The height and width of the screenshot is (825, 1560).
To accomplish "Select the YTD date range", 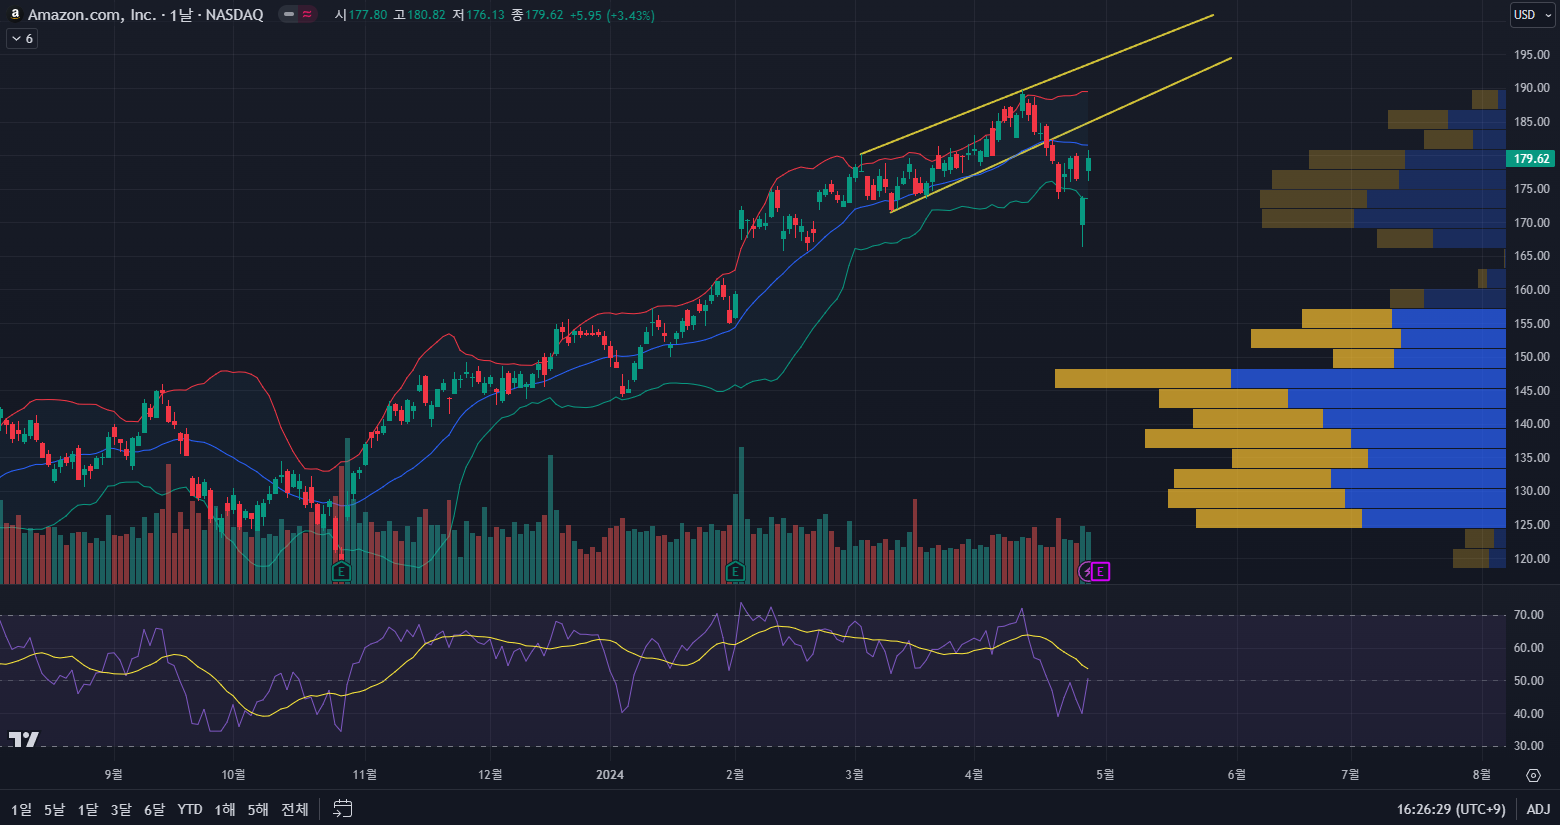I will pos(190,809).
